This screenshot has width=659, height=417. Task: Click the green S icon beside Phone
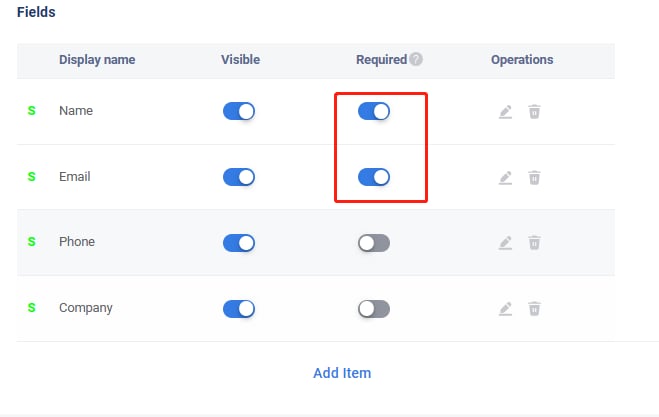click(x=31, y=242)
